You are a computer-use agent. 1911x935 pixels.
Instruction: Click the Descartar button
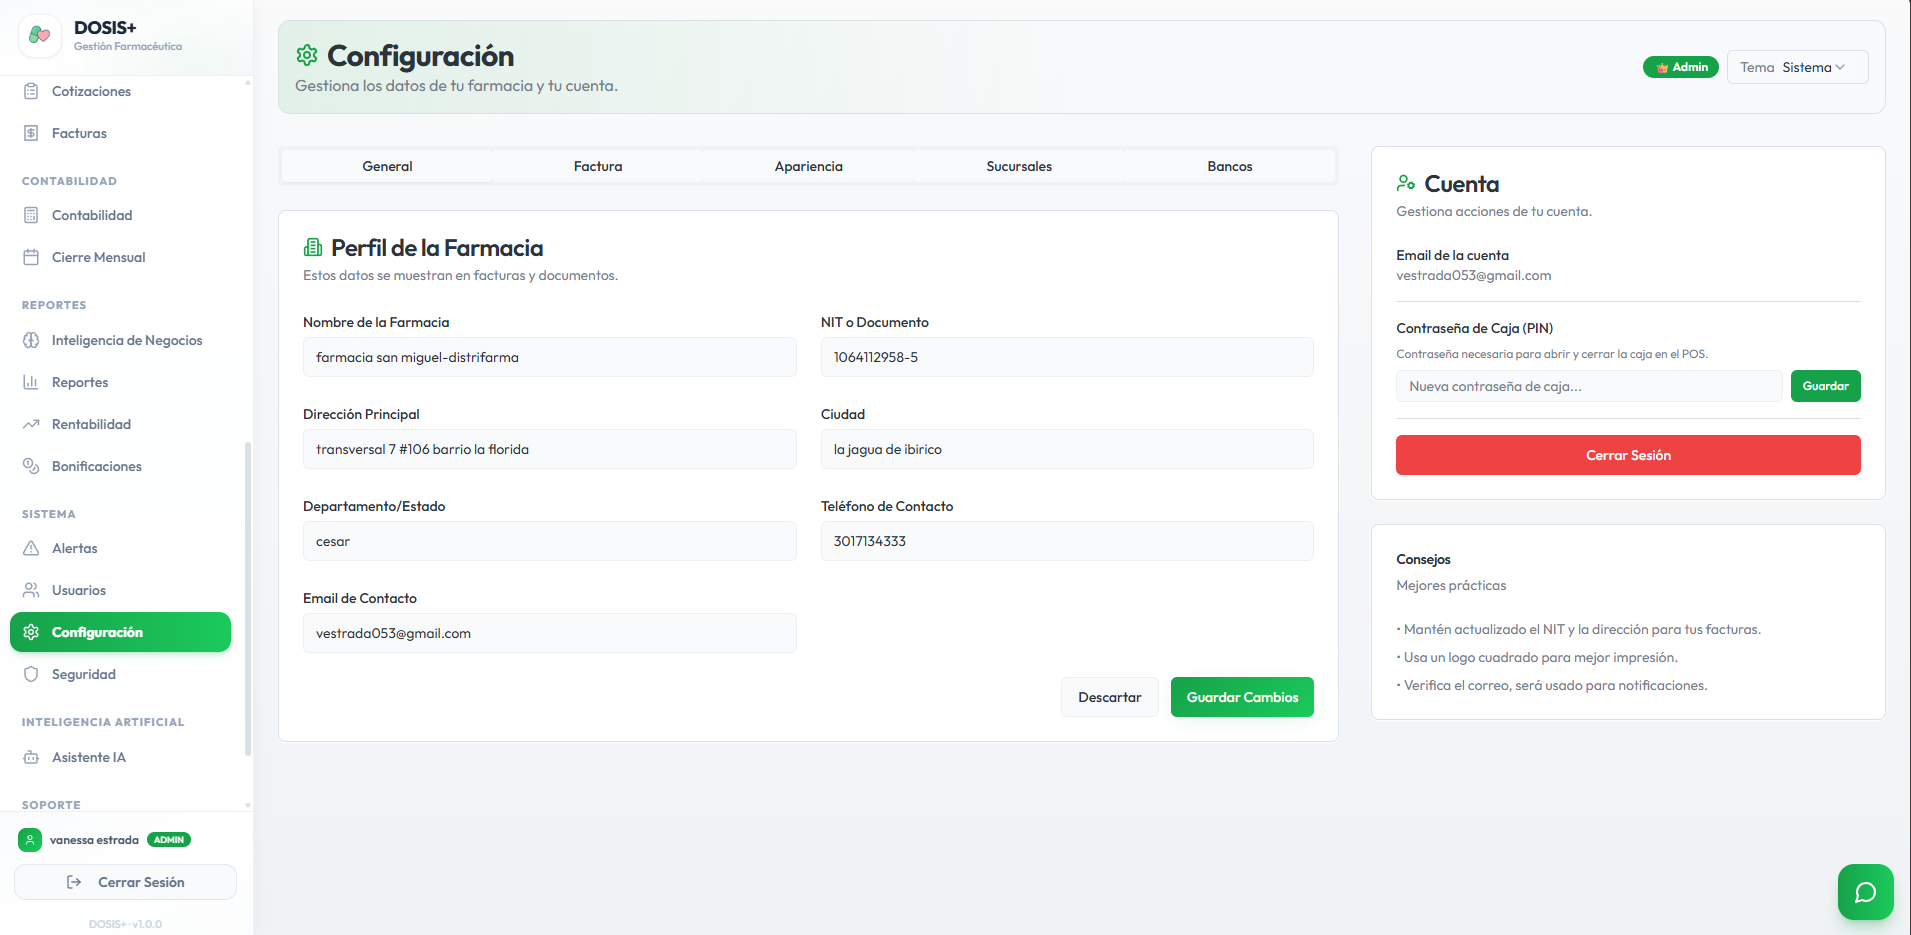[1109, 697]
